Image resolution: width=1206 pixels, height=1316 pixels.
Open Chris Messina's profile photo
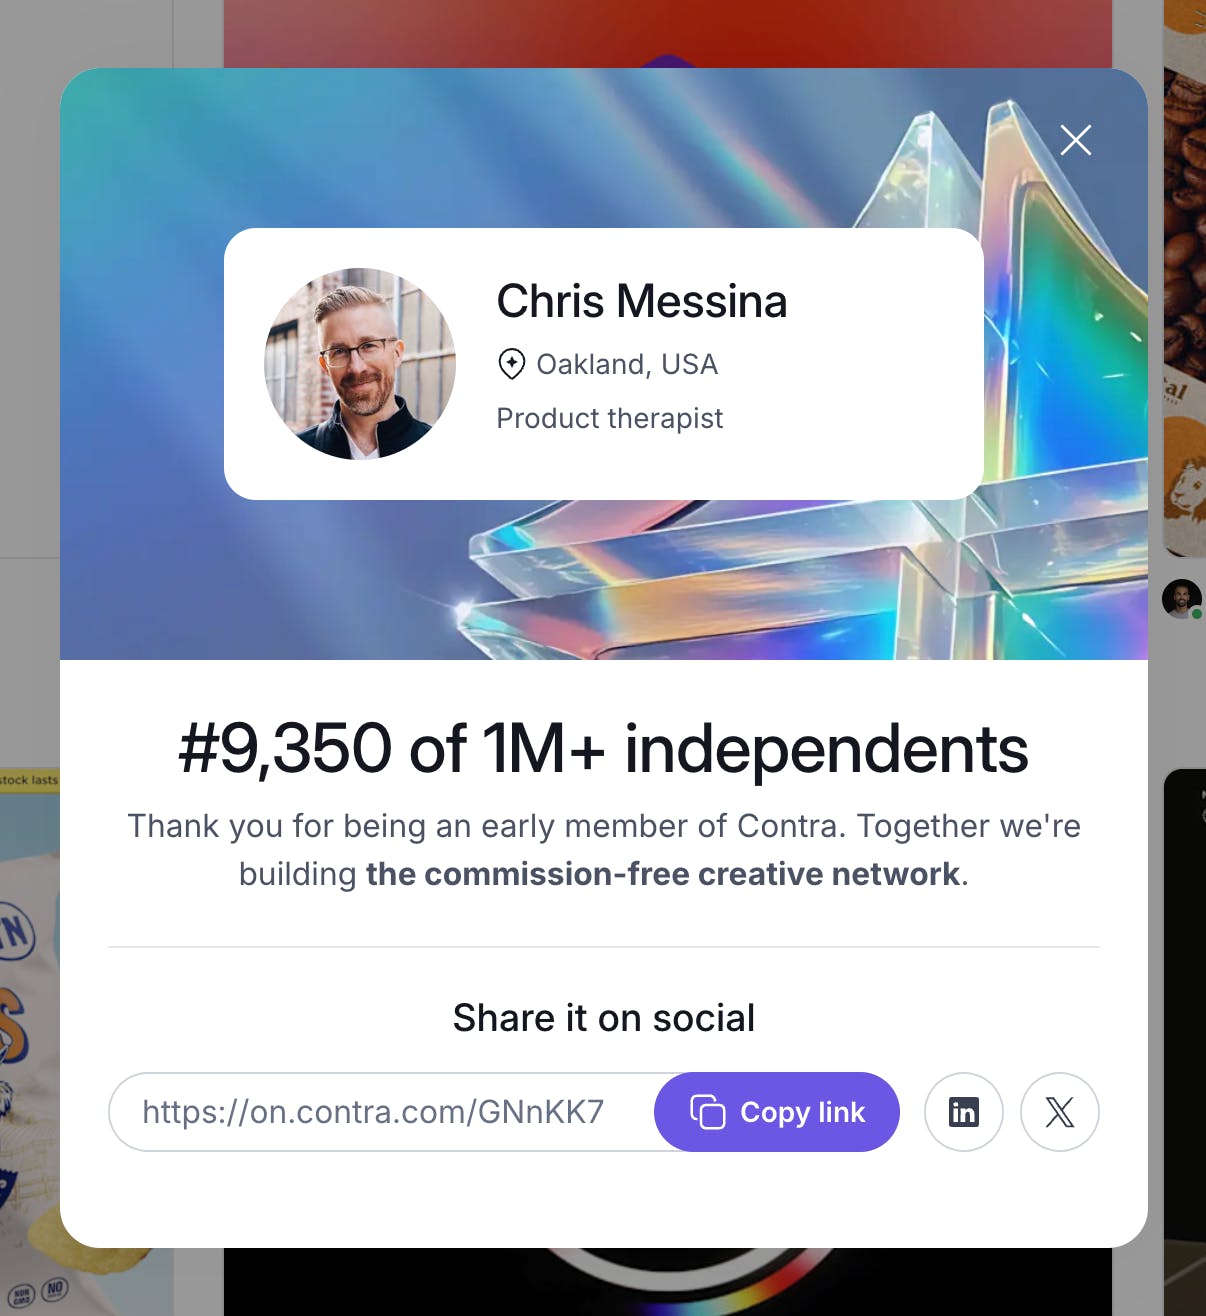(x=360, y=364)
